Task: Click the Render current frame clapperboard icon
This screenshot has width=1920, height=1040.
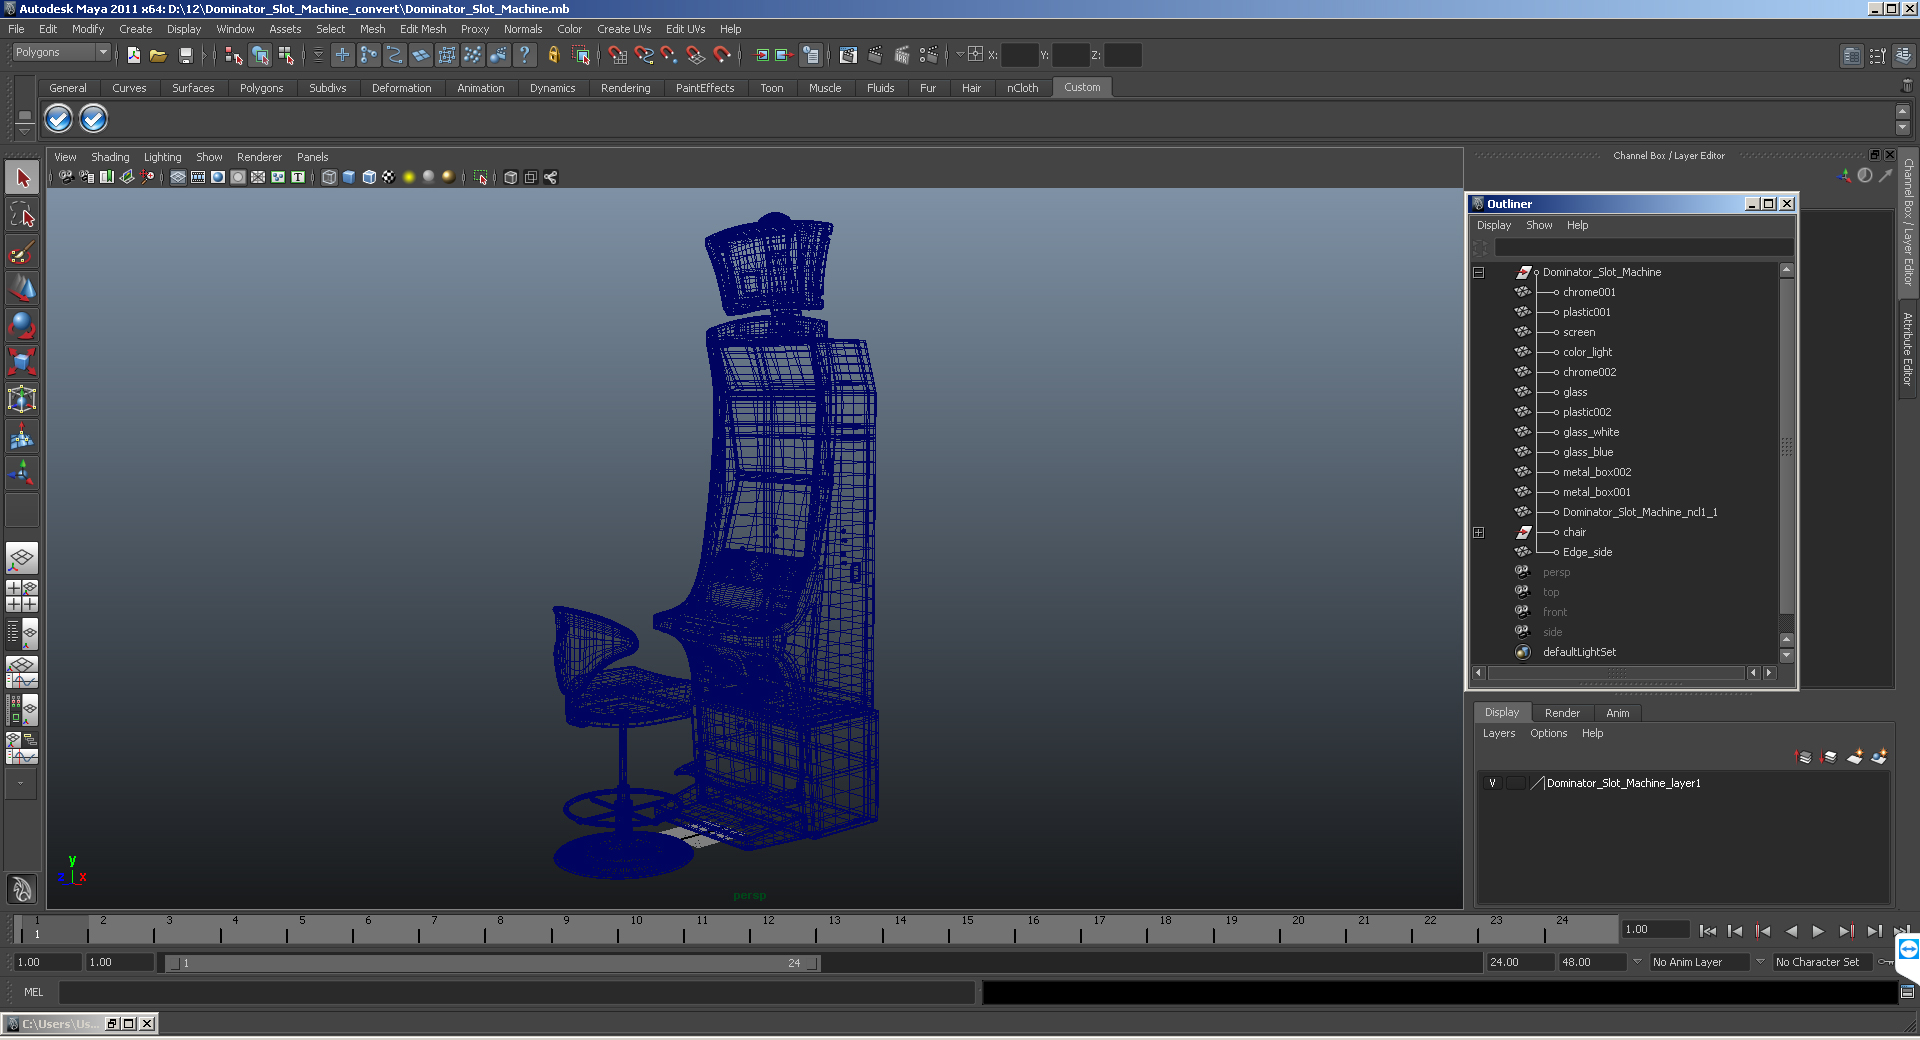Action: [x=876, y=55]
